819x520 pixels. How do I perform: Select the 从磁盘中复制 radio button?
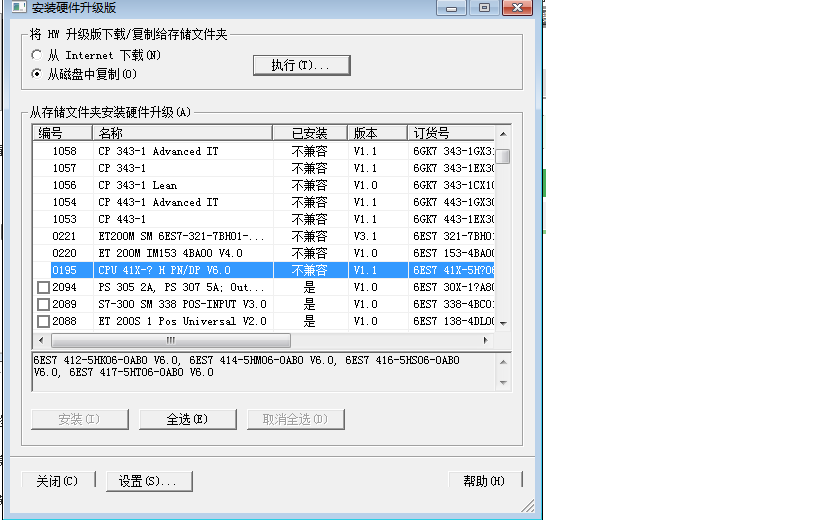37,74
